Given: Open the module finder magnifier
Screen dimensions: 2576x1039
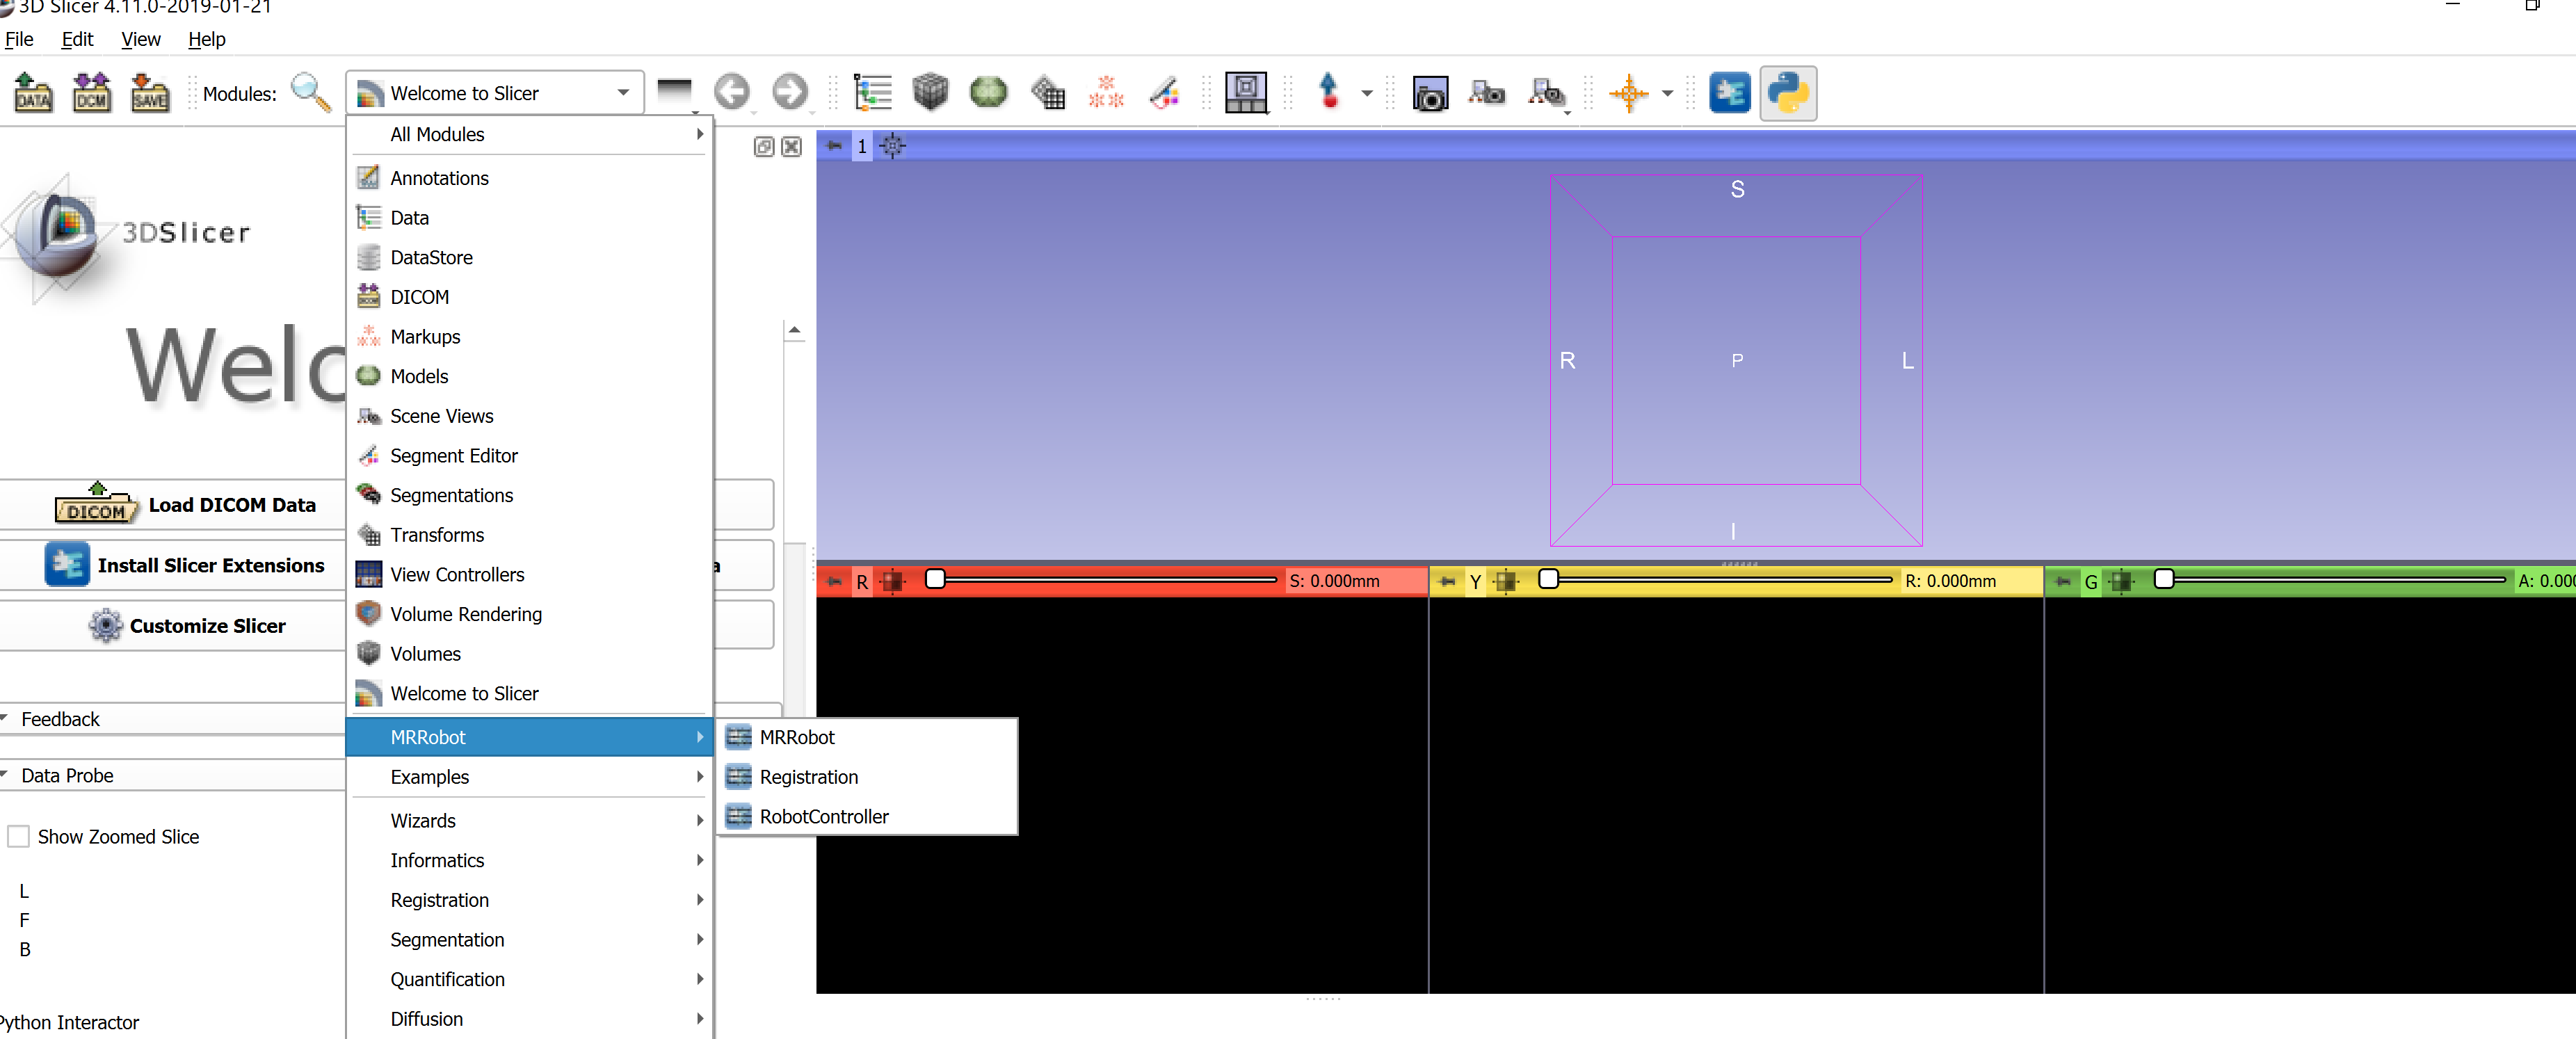Looking at the screenshot, I should 310,93.
